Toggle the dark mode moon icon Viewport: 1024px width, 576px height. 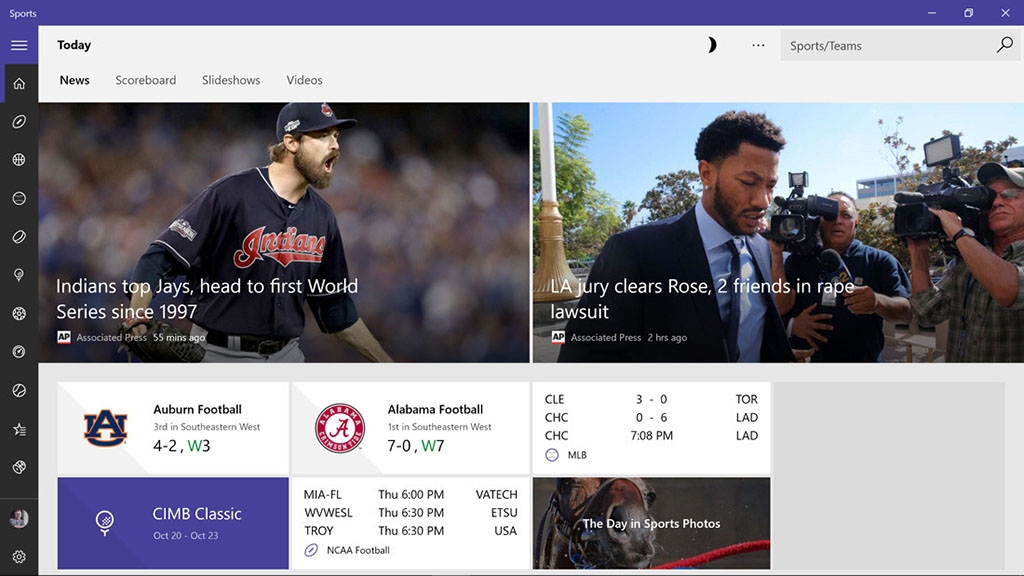(712, 45)
